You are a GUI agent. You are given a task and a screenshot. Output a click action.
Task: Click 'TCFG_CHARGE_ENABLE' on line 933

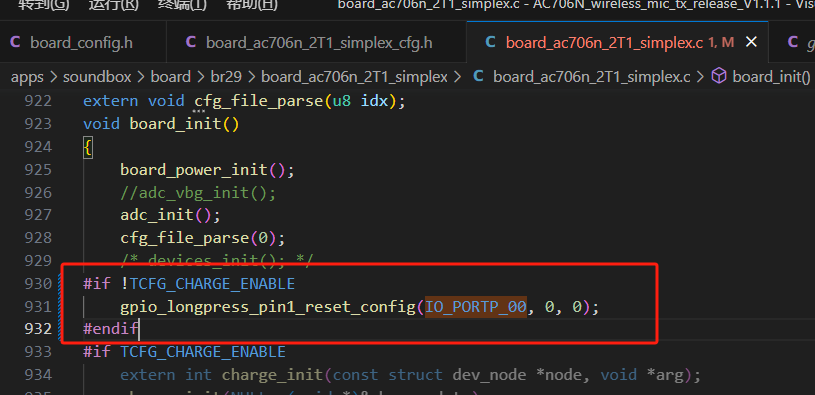coord(203,352)
